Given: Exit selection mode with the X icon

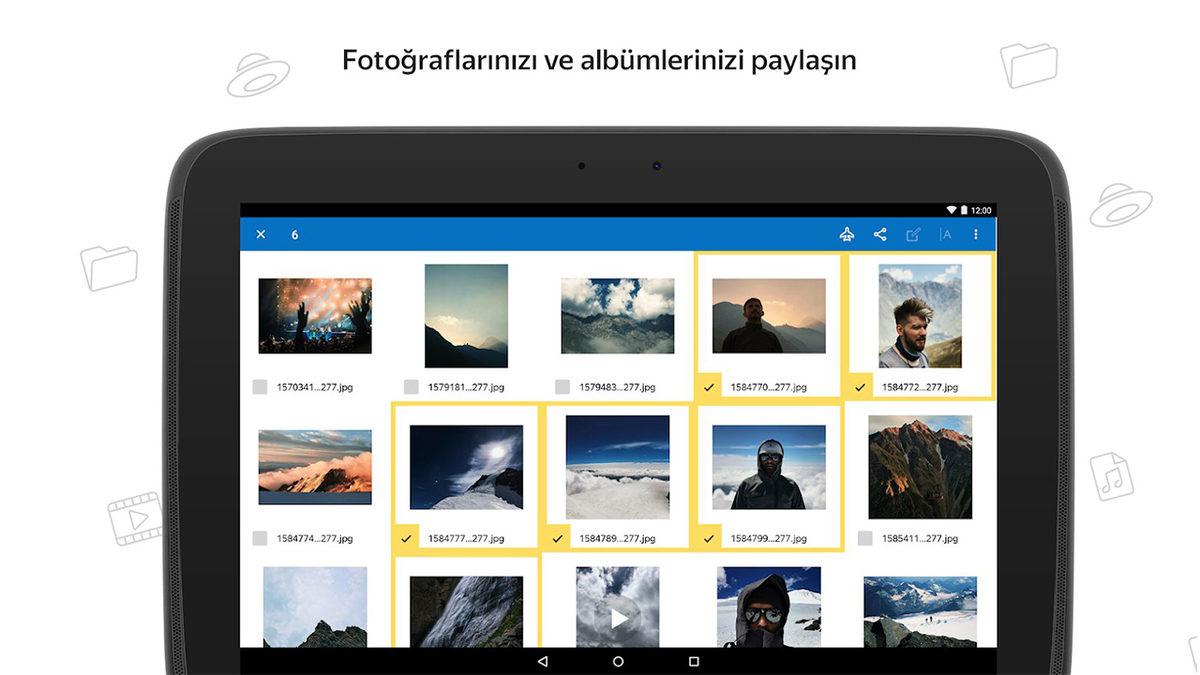Looking at the screenshot, I should click(261, 234).
